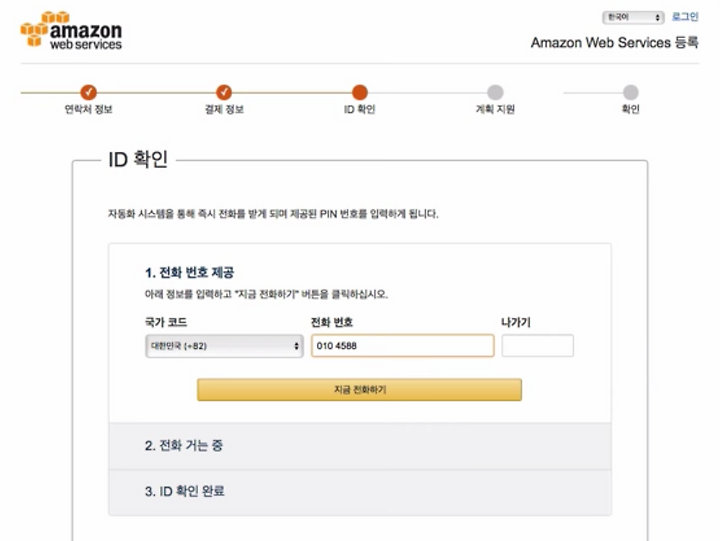Click the 나가기 extension input field
Viewport: 720px width, 541px height.
pyautogui.click(x=537, y=346)
